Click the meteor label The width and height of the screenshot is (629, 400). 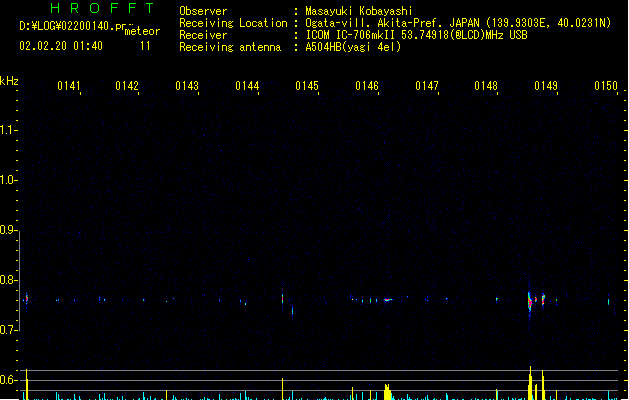tap(142, 31)
